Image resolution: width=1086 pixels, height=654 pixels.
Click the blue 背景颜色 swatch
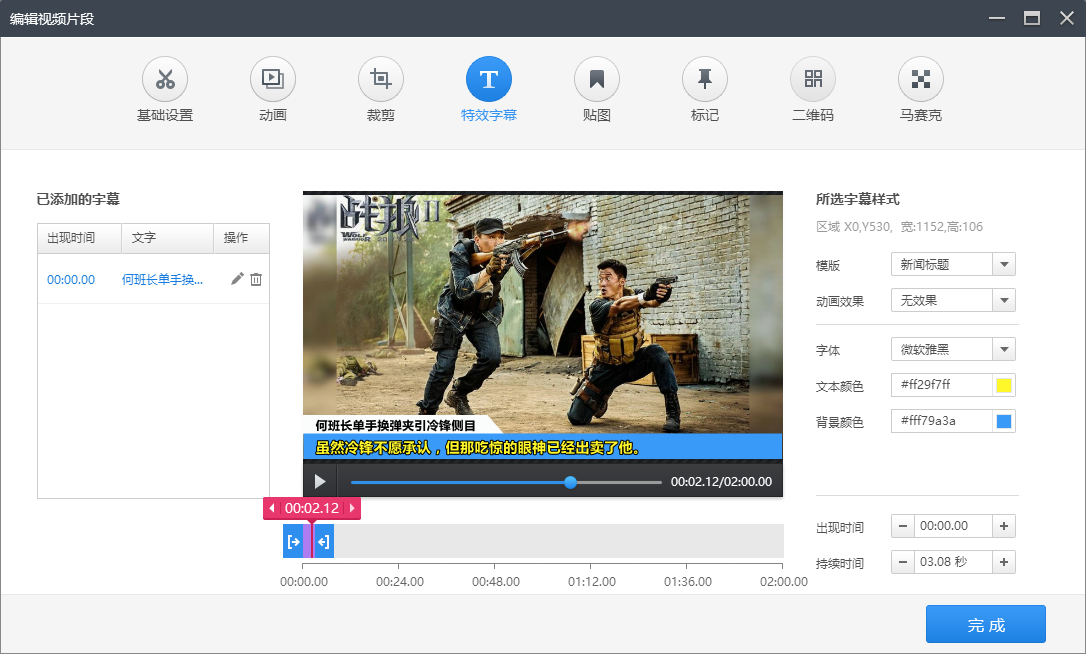click(1004, 421)
